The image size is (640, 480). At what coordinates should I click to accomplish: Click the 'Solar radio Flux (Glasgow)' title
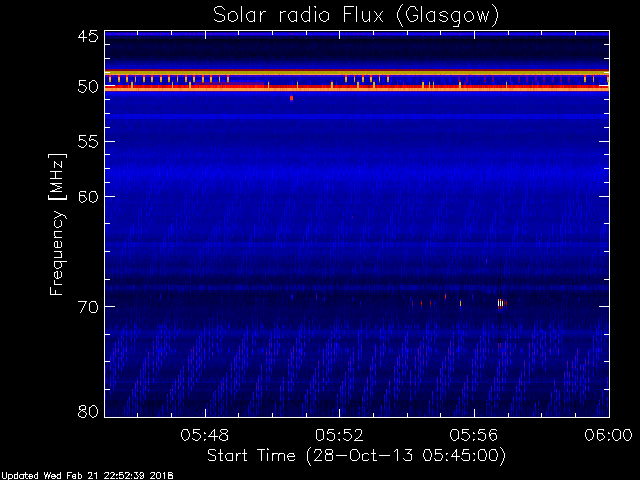[x=356, y=16]
